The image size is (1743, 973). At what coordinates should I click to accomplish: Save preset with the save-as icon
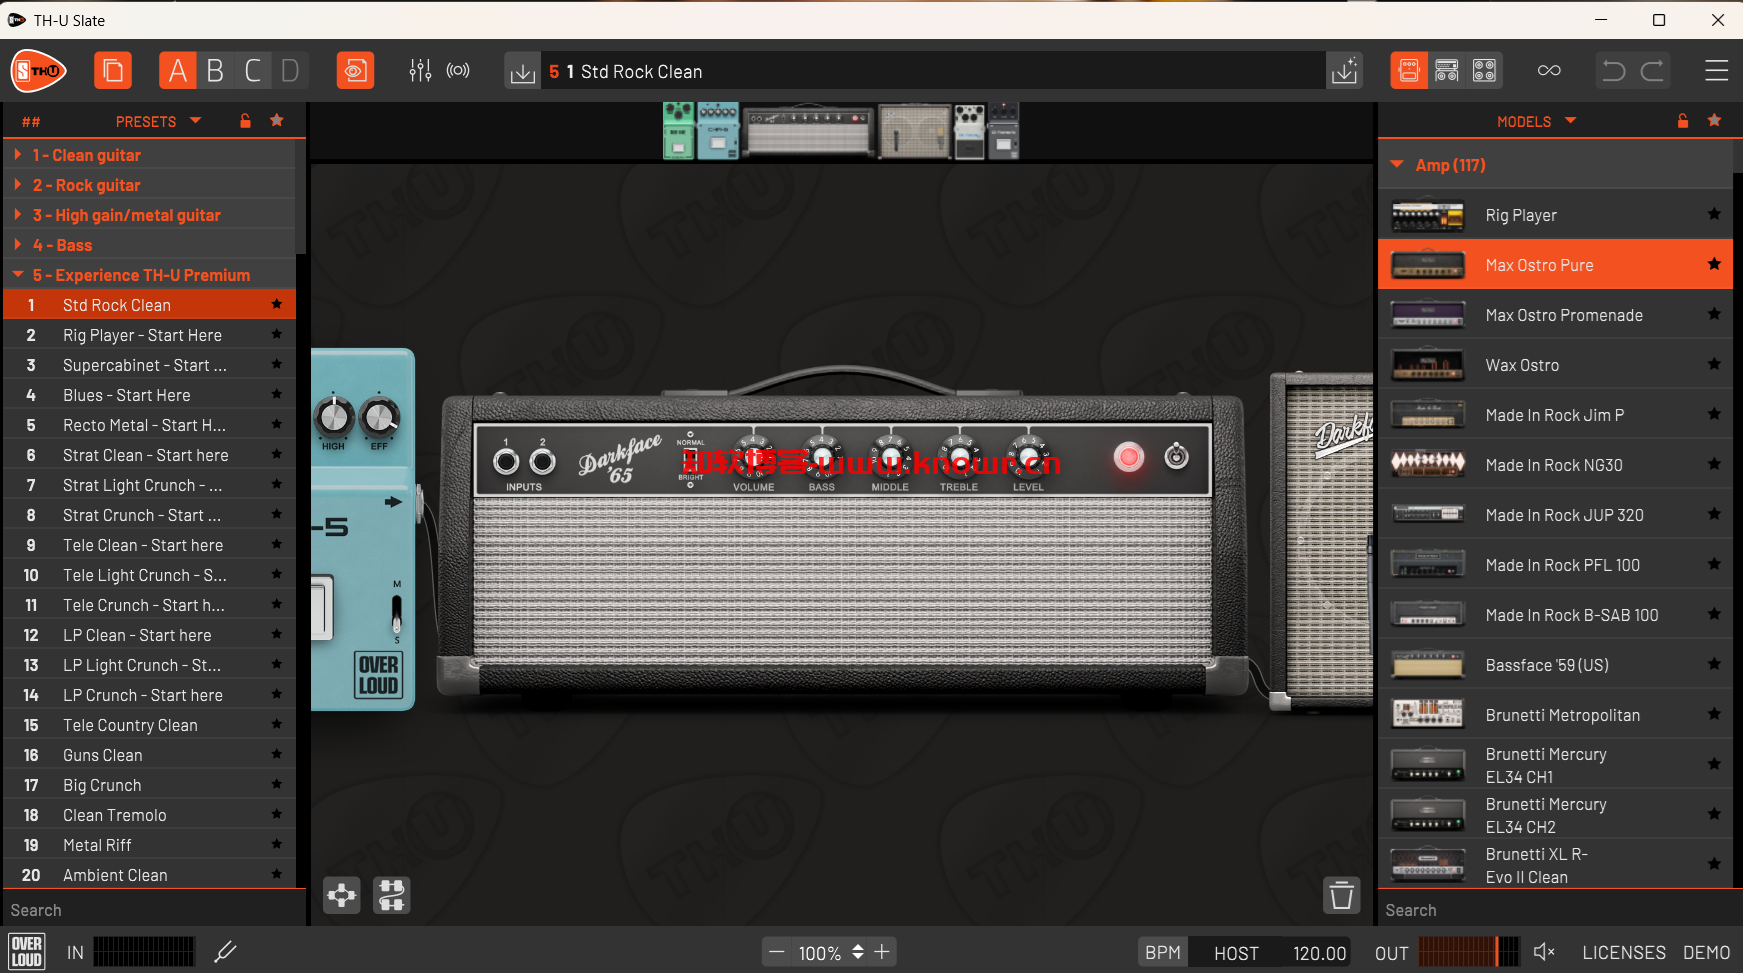tap(1344, 71)
